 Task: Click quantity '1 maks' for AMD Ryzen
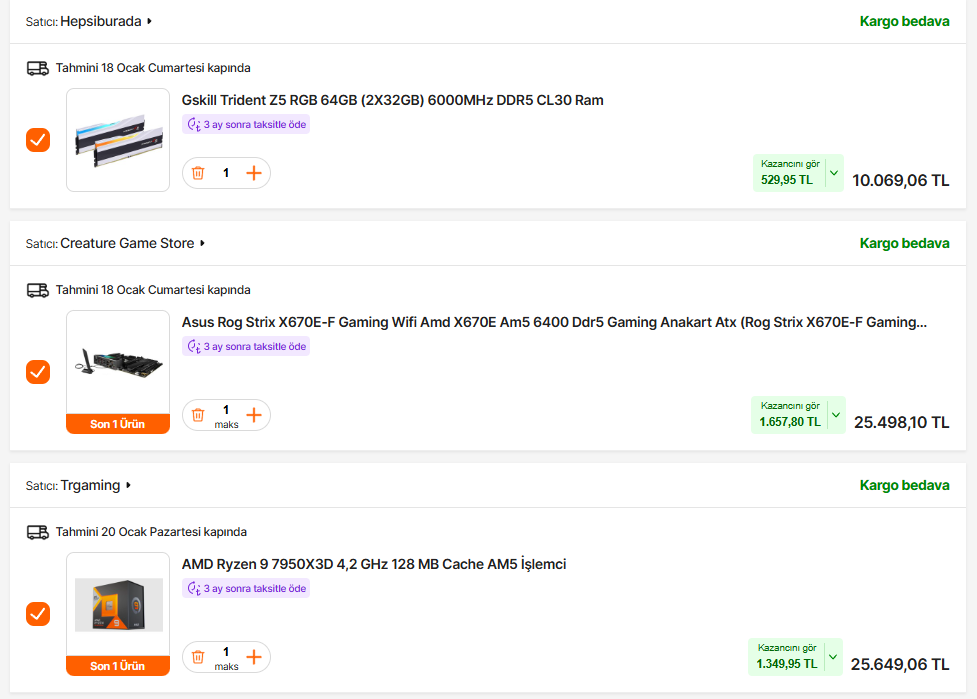(x=226, y=658)
